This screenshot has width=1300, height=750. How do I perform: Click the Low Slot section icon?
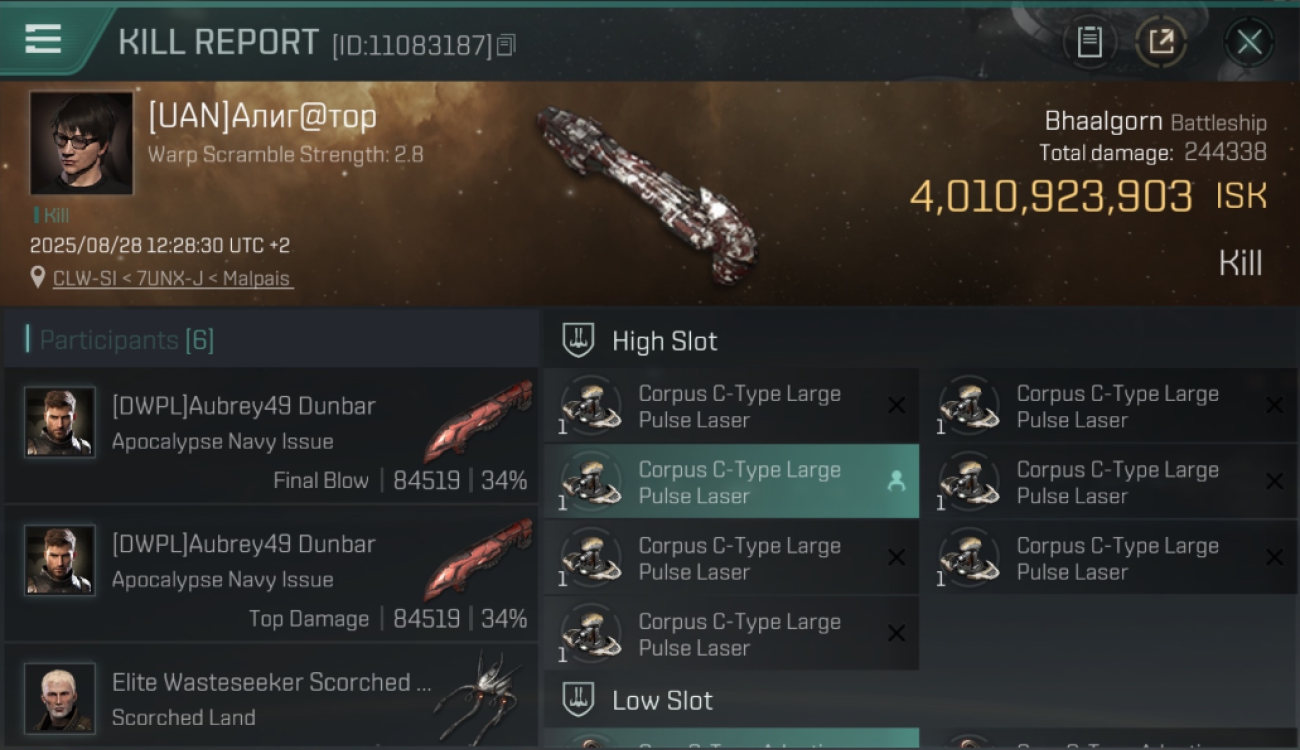578,699
